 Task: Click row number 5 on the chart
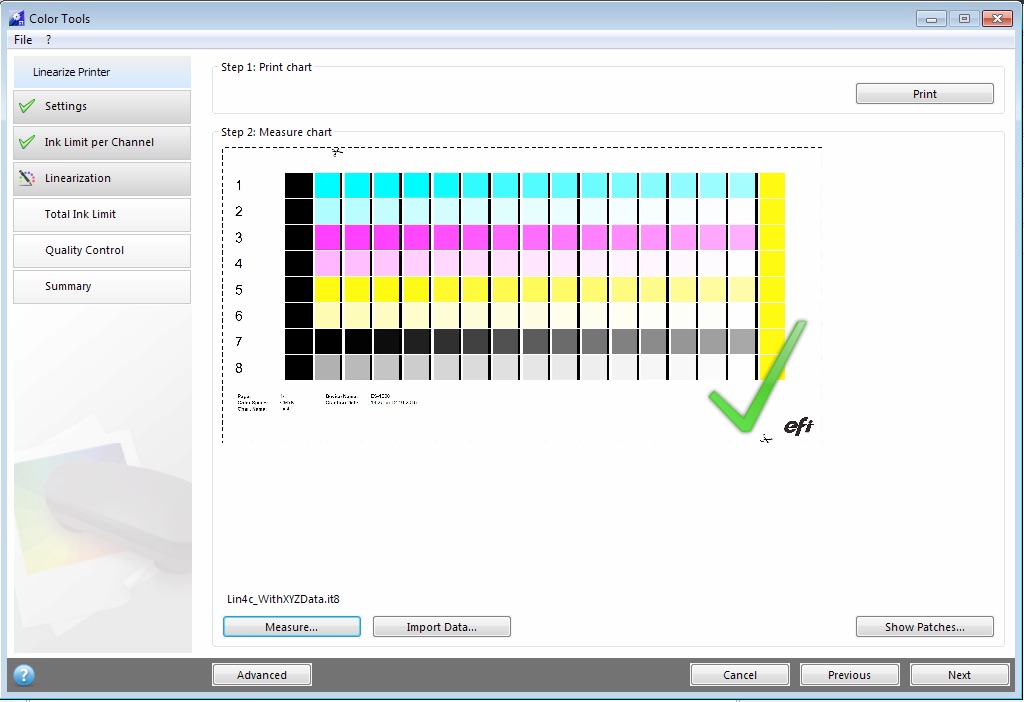point(239,290)
